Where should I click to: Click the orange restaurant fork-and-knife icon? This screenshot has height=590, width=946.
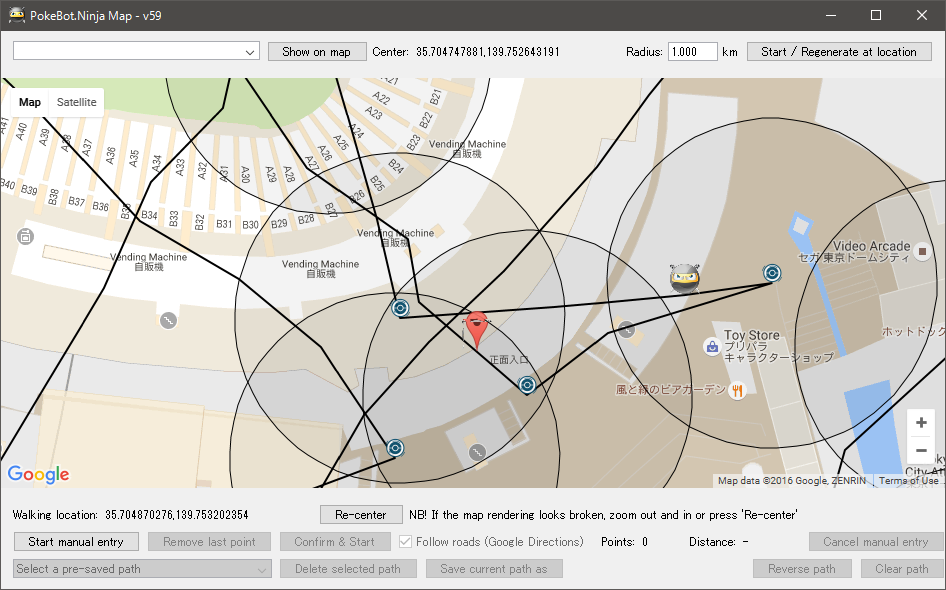point(737,391)
